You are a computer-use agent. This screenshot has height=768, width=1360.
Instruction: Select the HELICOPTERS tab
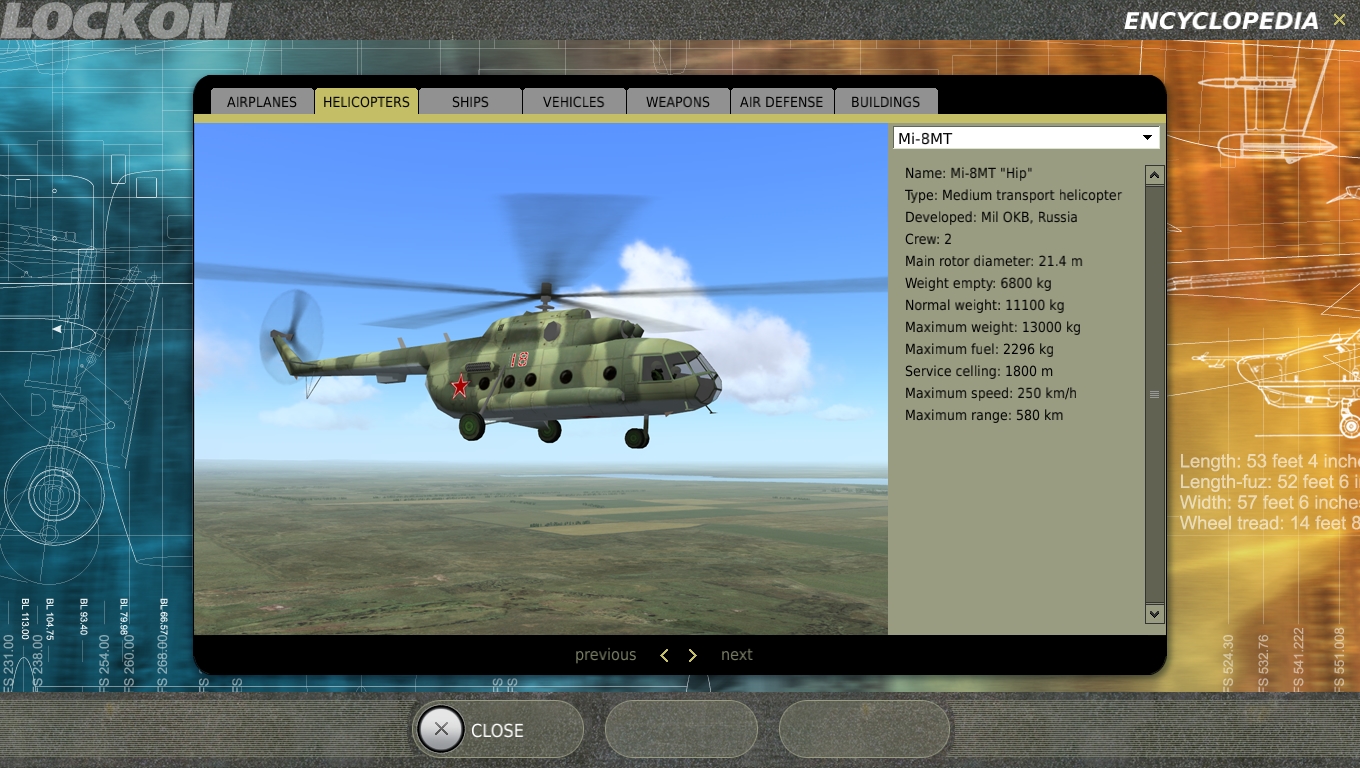366,102
